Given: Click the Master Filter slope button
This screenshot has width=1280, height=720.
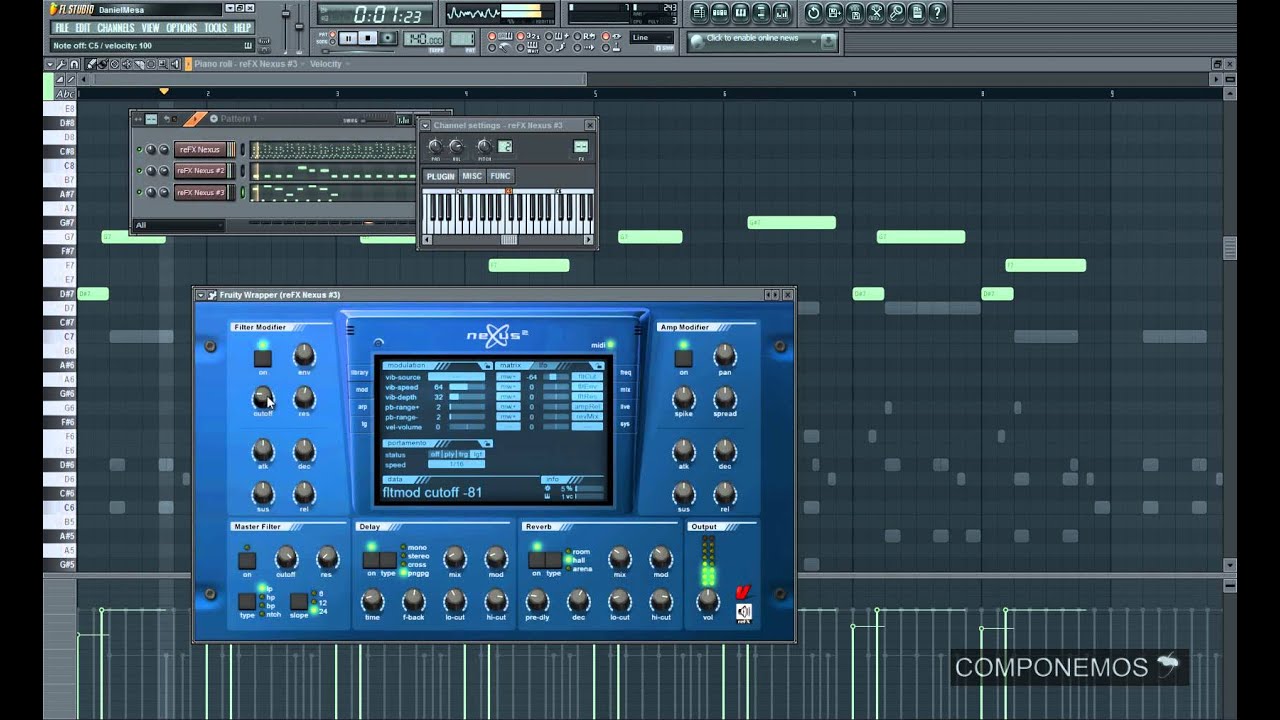Looking at the screenshot, I should 298,602.
